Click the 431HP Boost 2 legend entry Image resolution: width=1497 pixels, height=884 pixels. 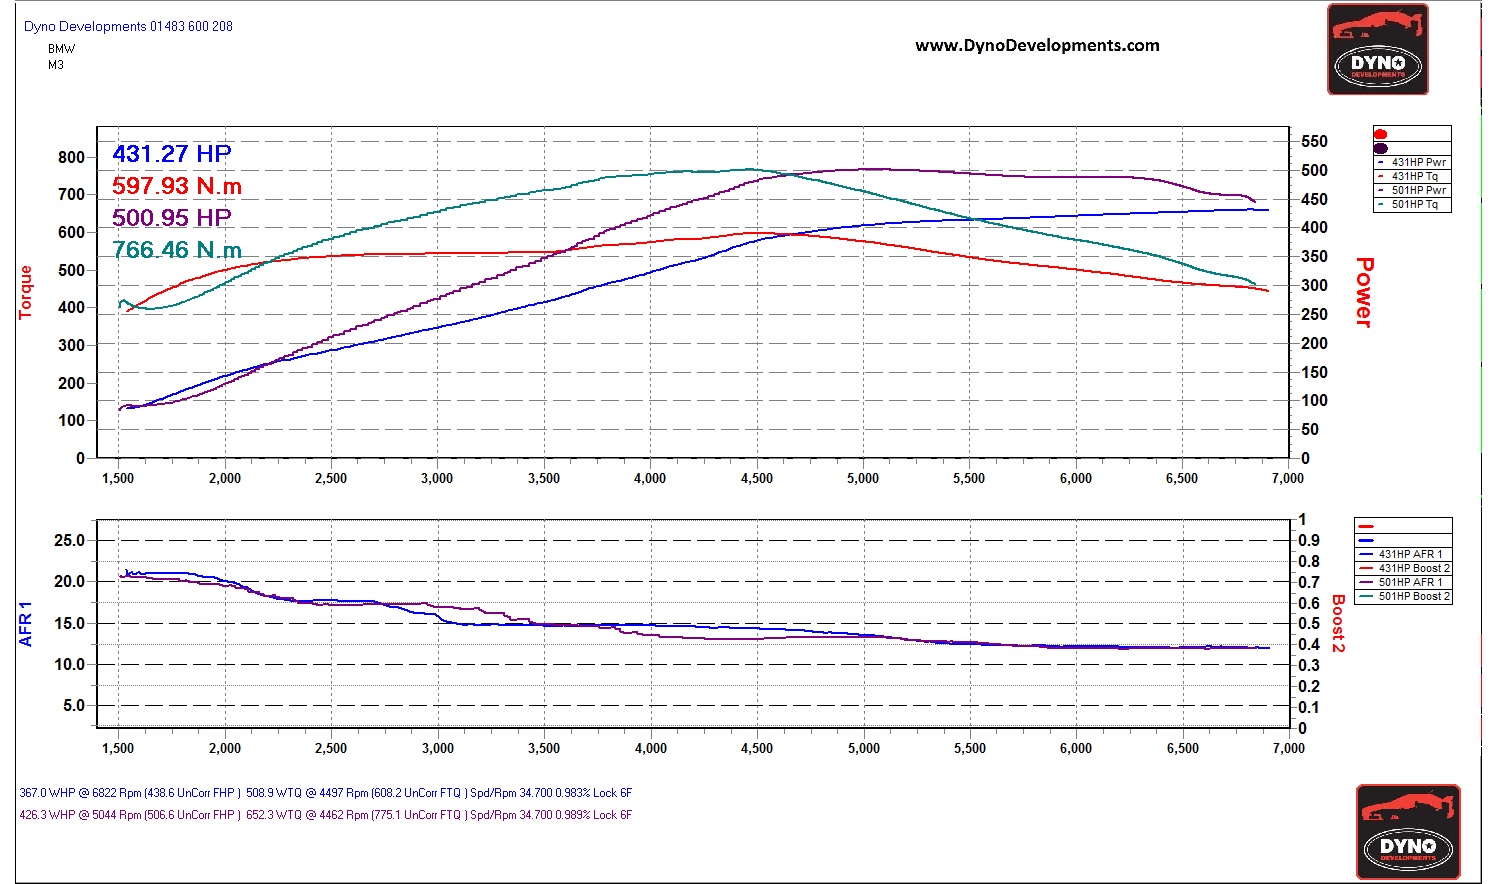click(x=1413, y=568)
